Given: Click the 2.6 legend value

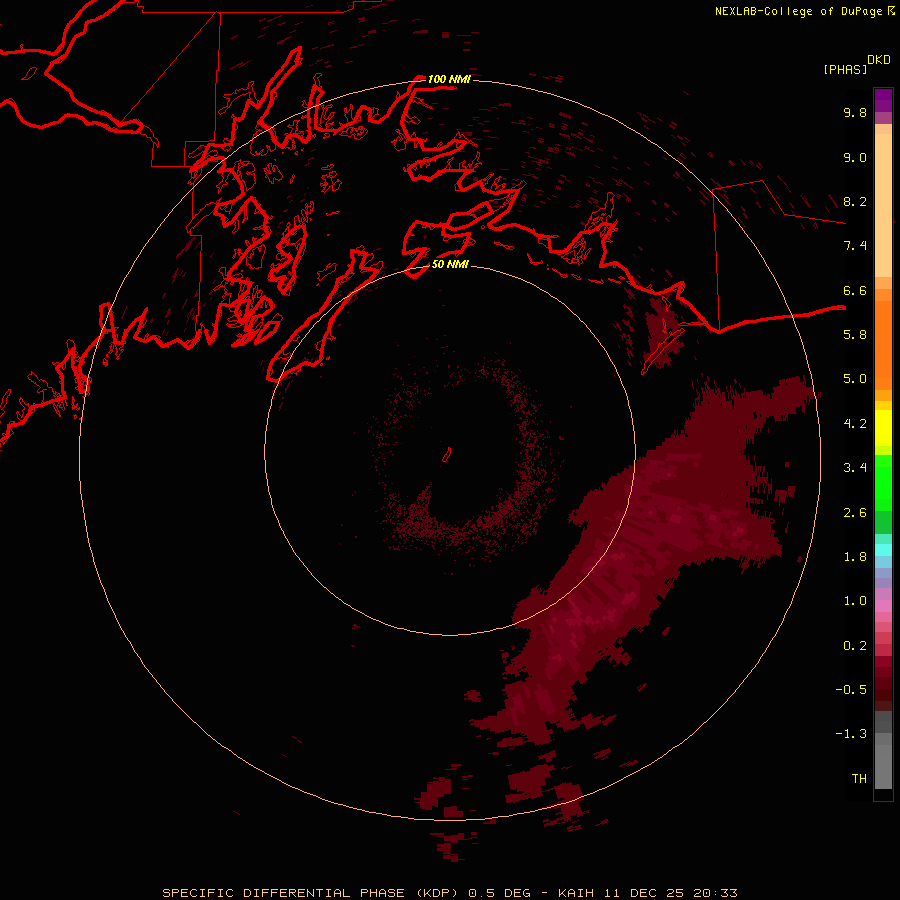Looking at the screenshot, I should [x=855, y=513].
